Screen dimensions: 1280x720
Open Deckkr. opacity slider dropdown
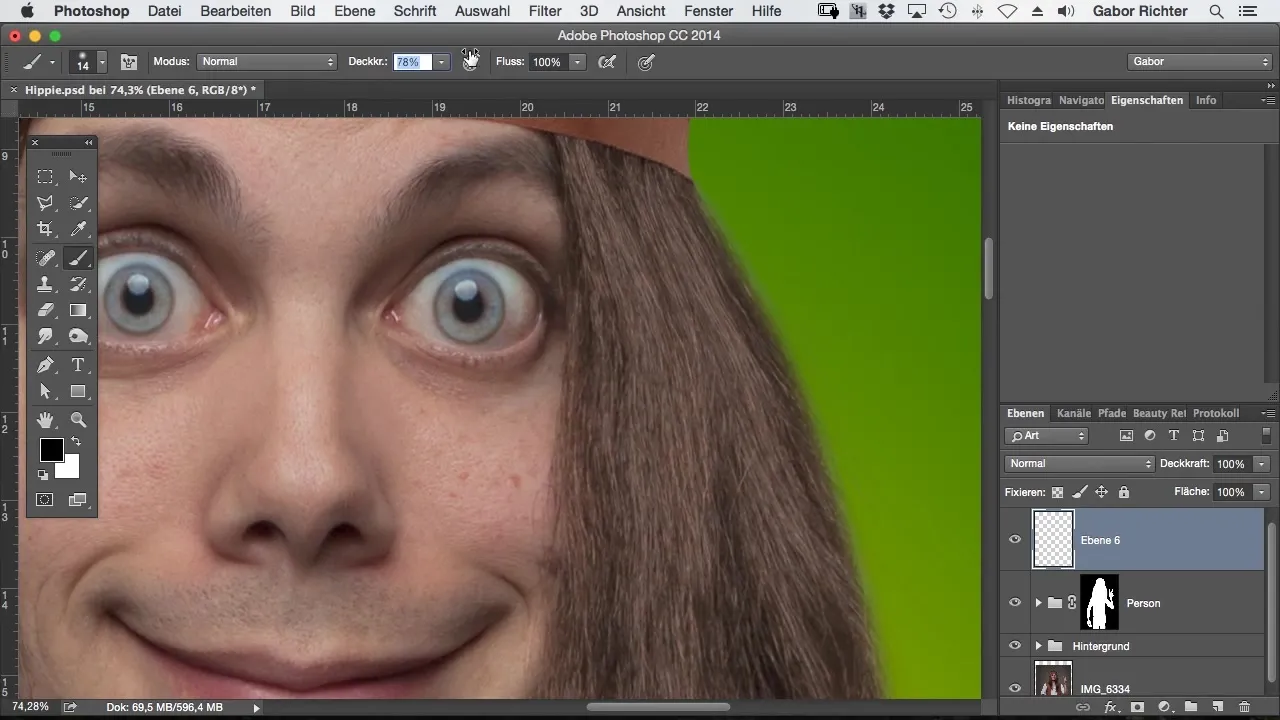coord(441,62)
